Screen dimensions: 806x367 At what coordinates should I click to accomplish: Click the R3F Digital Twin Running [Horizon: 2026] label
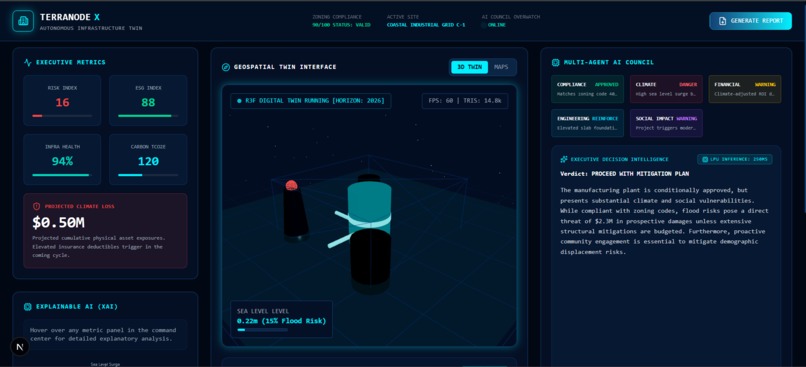pyautogui.click(x=310, y=101)
